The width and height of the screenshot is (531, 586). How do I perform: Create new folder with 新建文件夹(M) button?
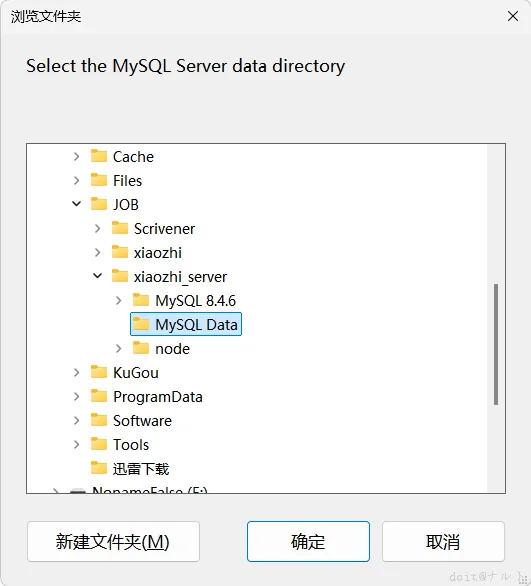point(113,542)
